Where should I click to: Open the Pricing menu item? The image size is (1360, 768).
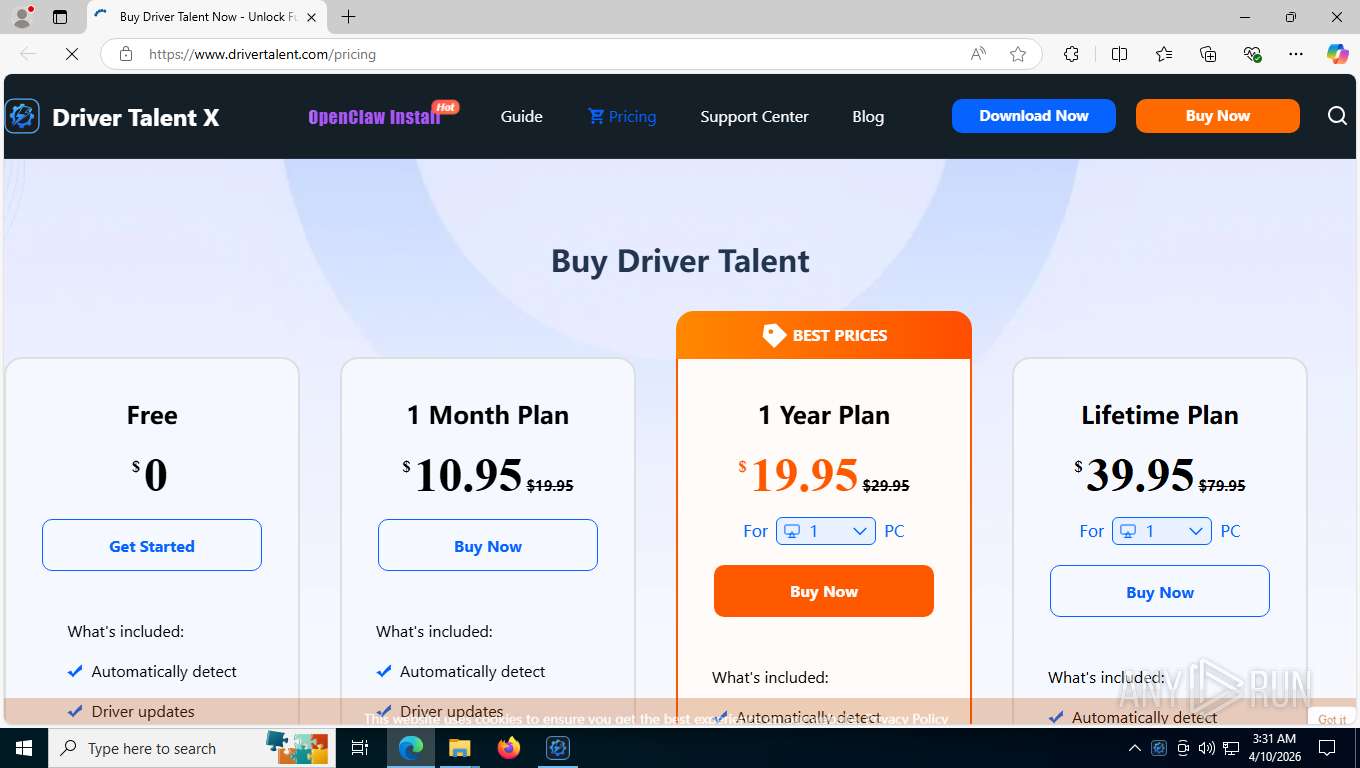click(622, 117)
